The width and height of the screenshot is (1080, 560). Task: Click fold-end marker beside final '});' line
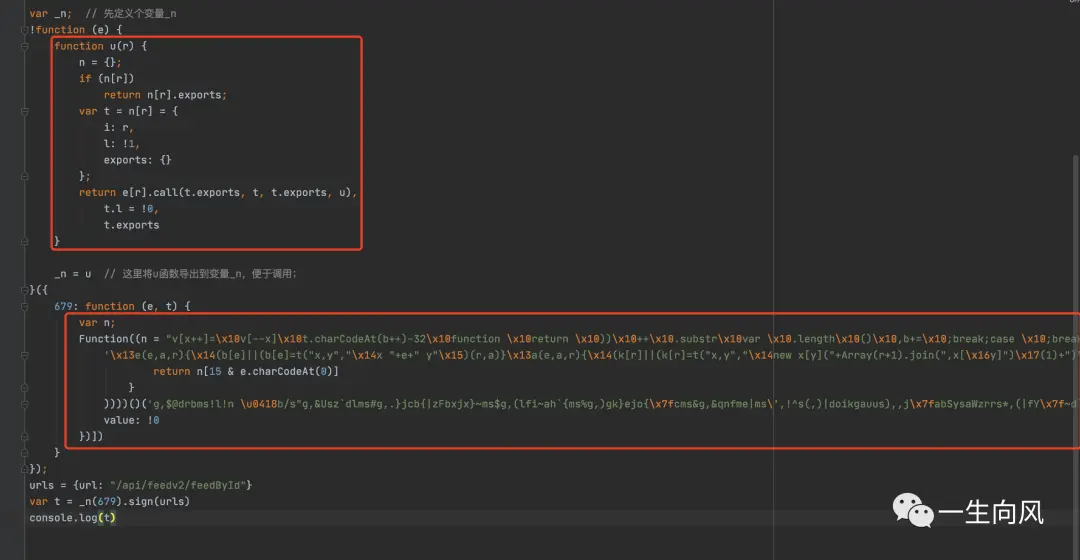coord(24,469)
